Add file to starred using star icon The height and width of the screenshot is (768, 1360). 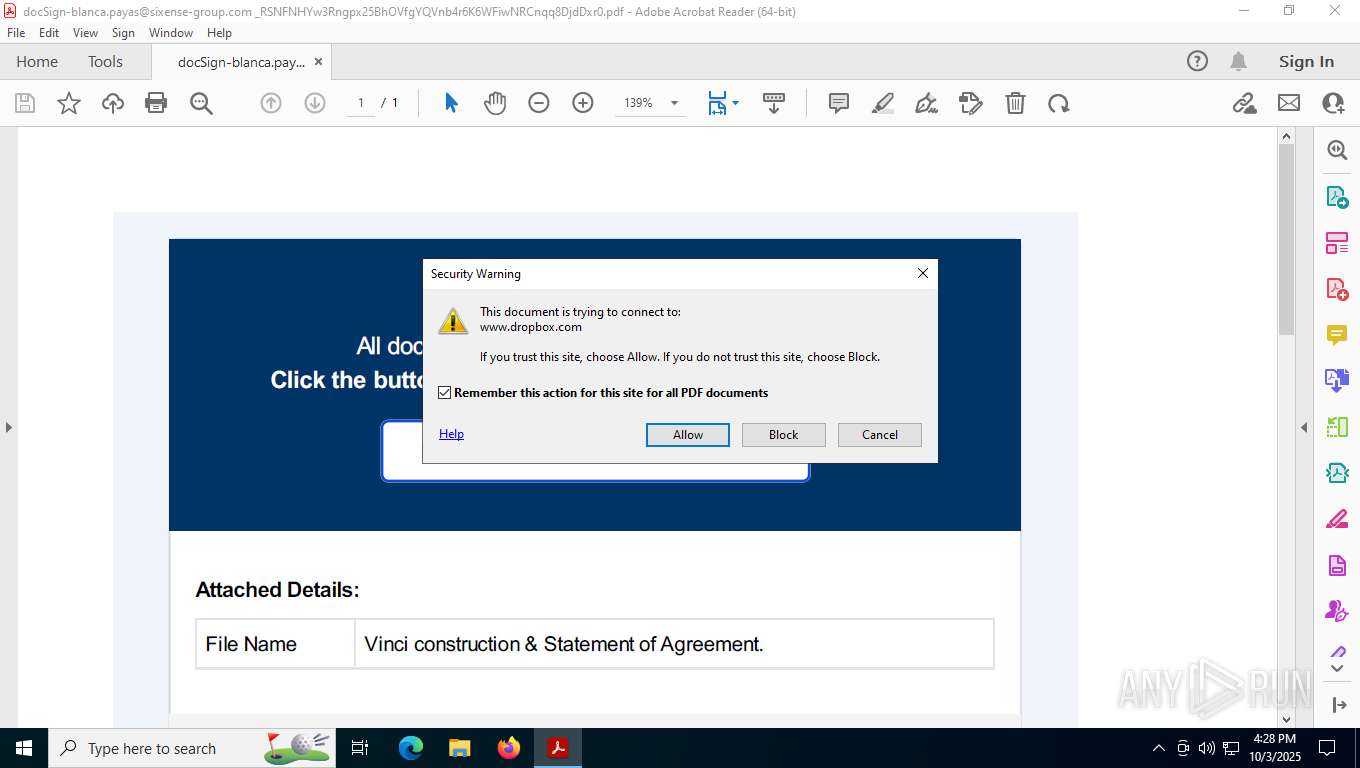(69, 103)
